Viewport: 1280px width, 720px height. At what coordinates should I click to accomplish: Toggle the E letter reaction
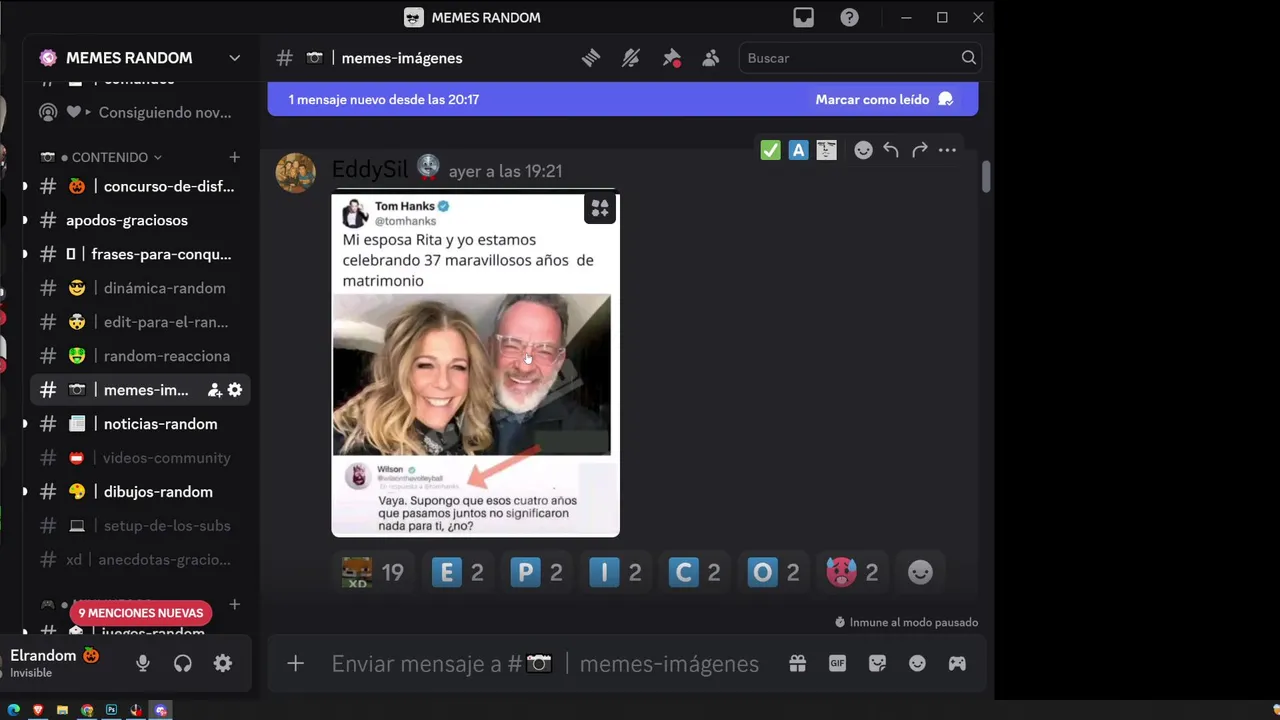click(x=458, y=572)
